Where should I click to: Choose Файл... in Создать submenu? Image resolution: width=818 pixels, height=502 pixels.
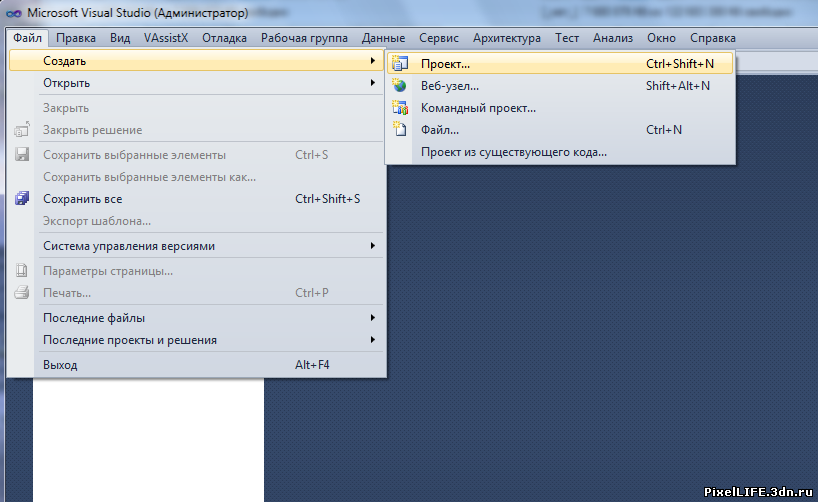coord(560,129)
